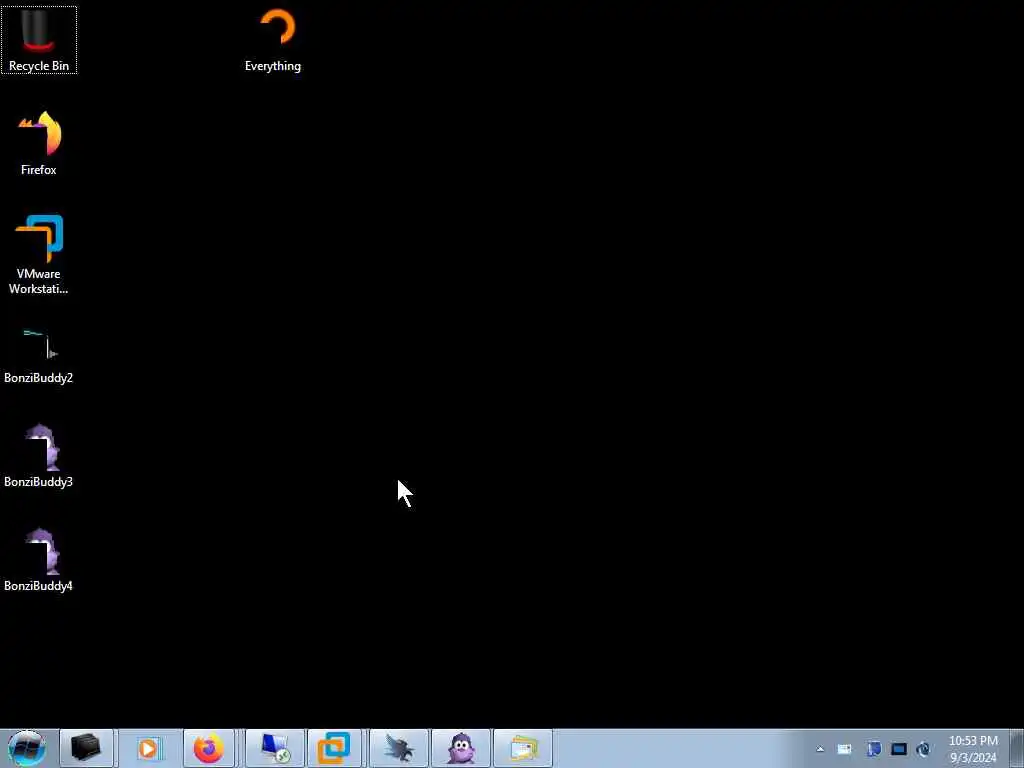Open the Windows Start menu orb

[26, 748]
